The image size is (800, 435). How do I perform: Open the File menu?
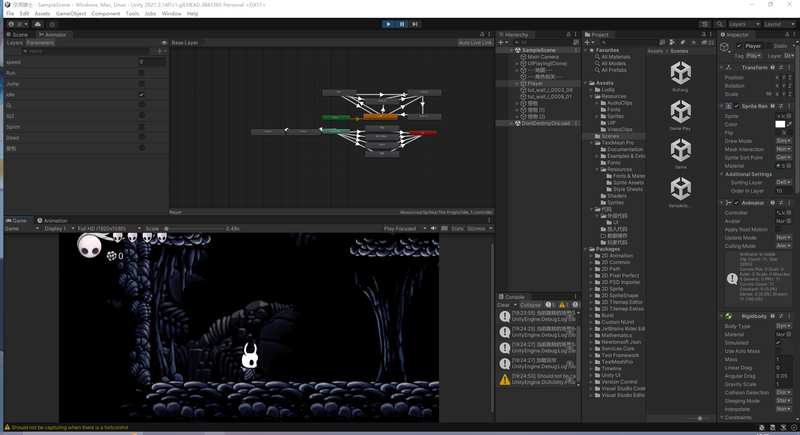10,14
